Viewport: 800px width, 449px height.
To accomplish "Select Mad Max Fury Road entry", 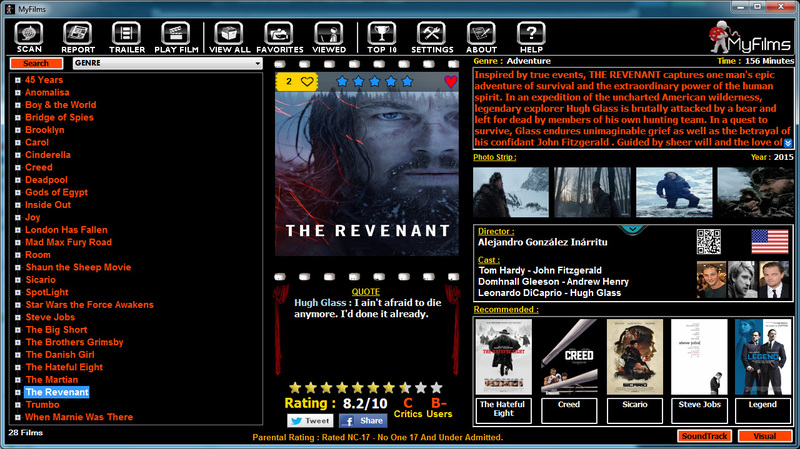I will (68, 242).
